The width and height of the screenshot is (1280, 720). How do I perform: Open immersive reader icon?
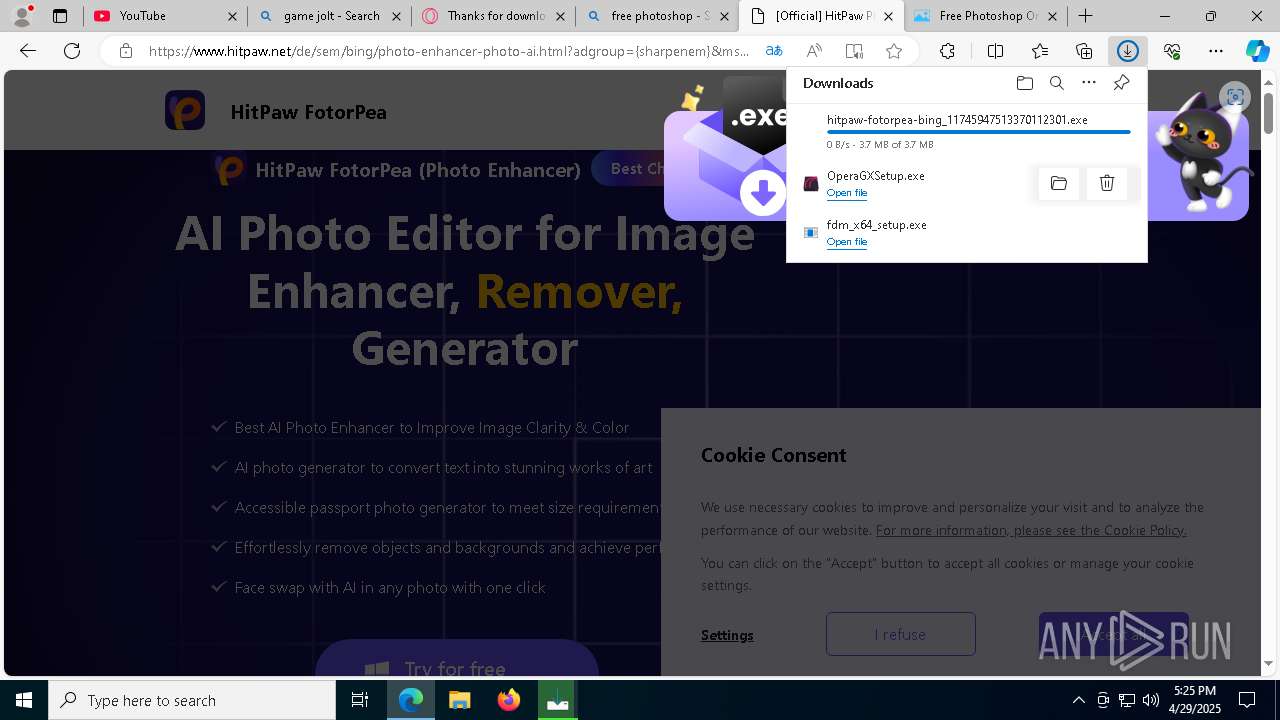(854, 51)
